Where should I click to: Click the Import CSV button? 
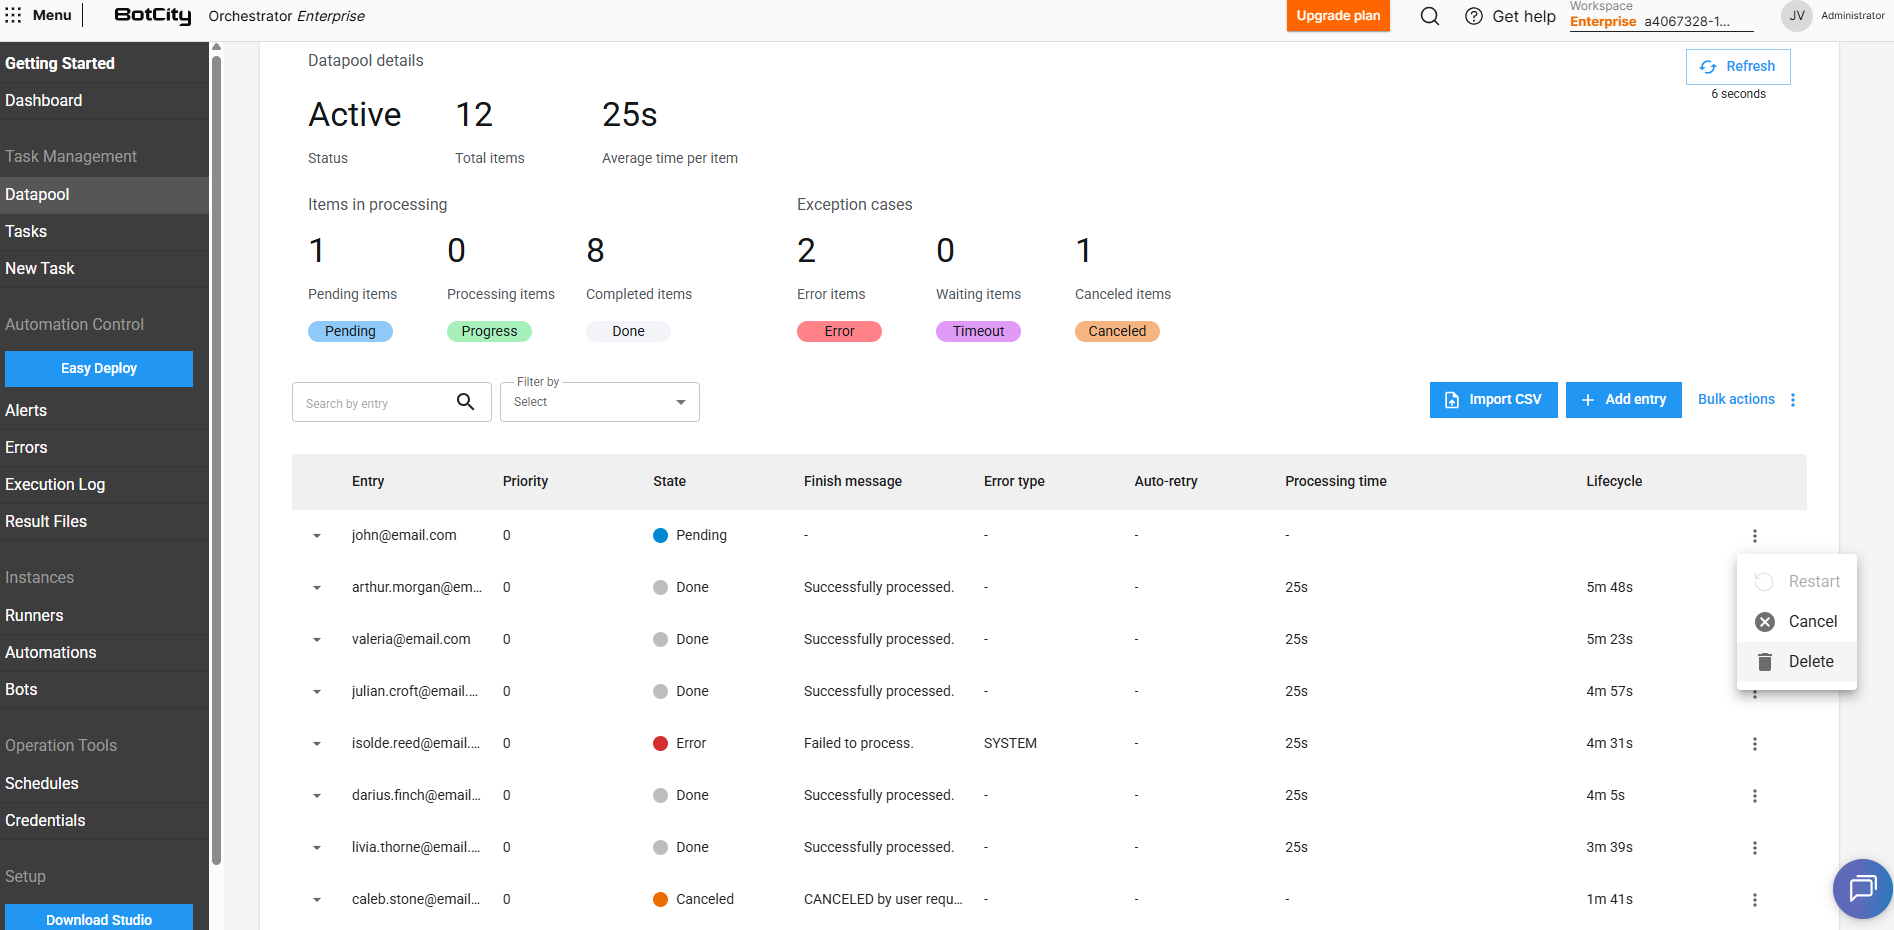pyautogui.click(x=1493, y=400)
